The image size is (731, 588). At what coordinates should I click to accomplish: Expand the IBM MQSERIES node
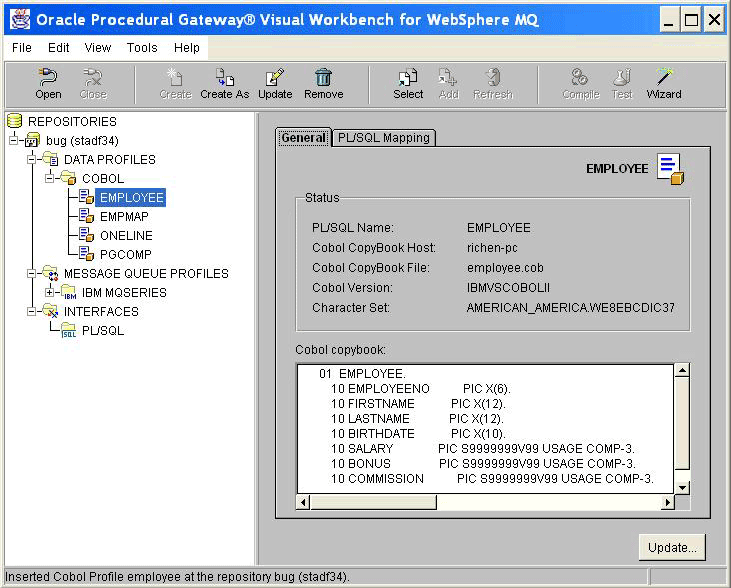[51, 292]
